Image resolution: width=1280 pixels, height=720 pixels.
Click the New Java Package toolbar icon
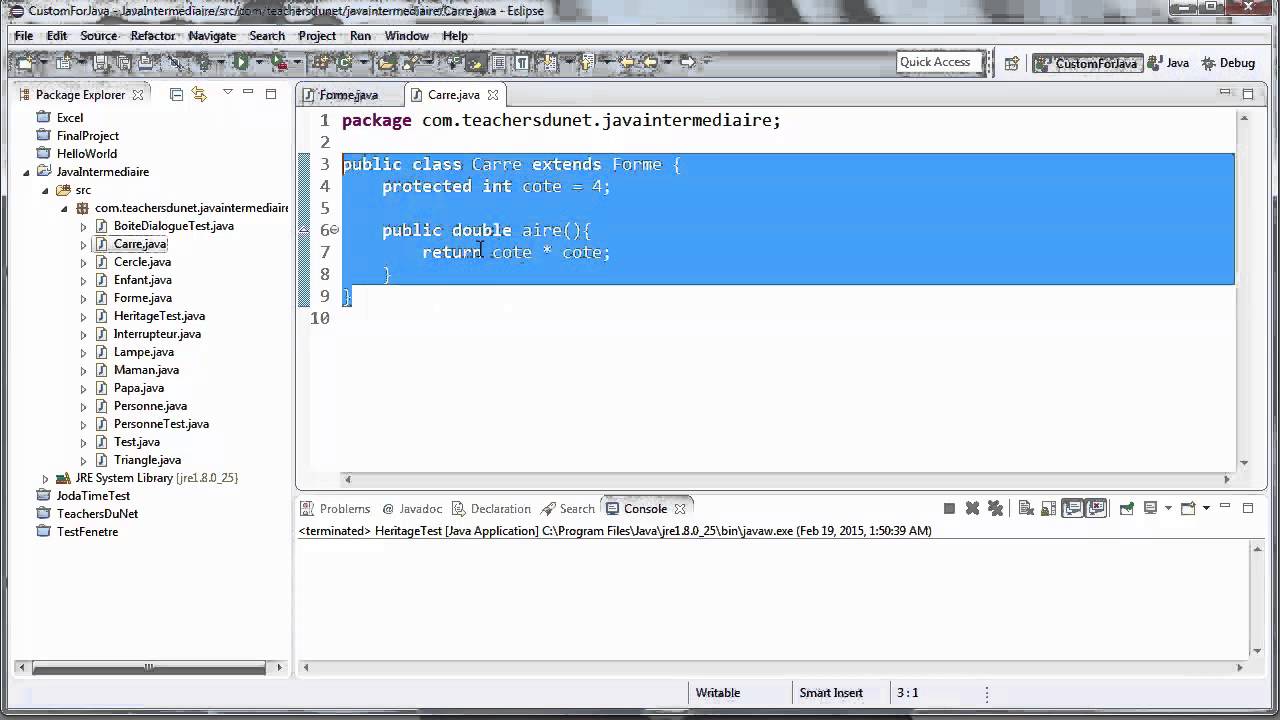[x=321, y=62]
